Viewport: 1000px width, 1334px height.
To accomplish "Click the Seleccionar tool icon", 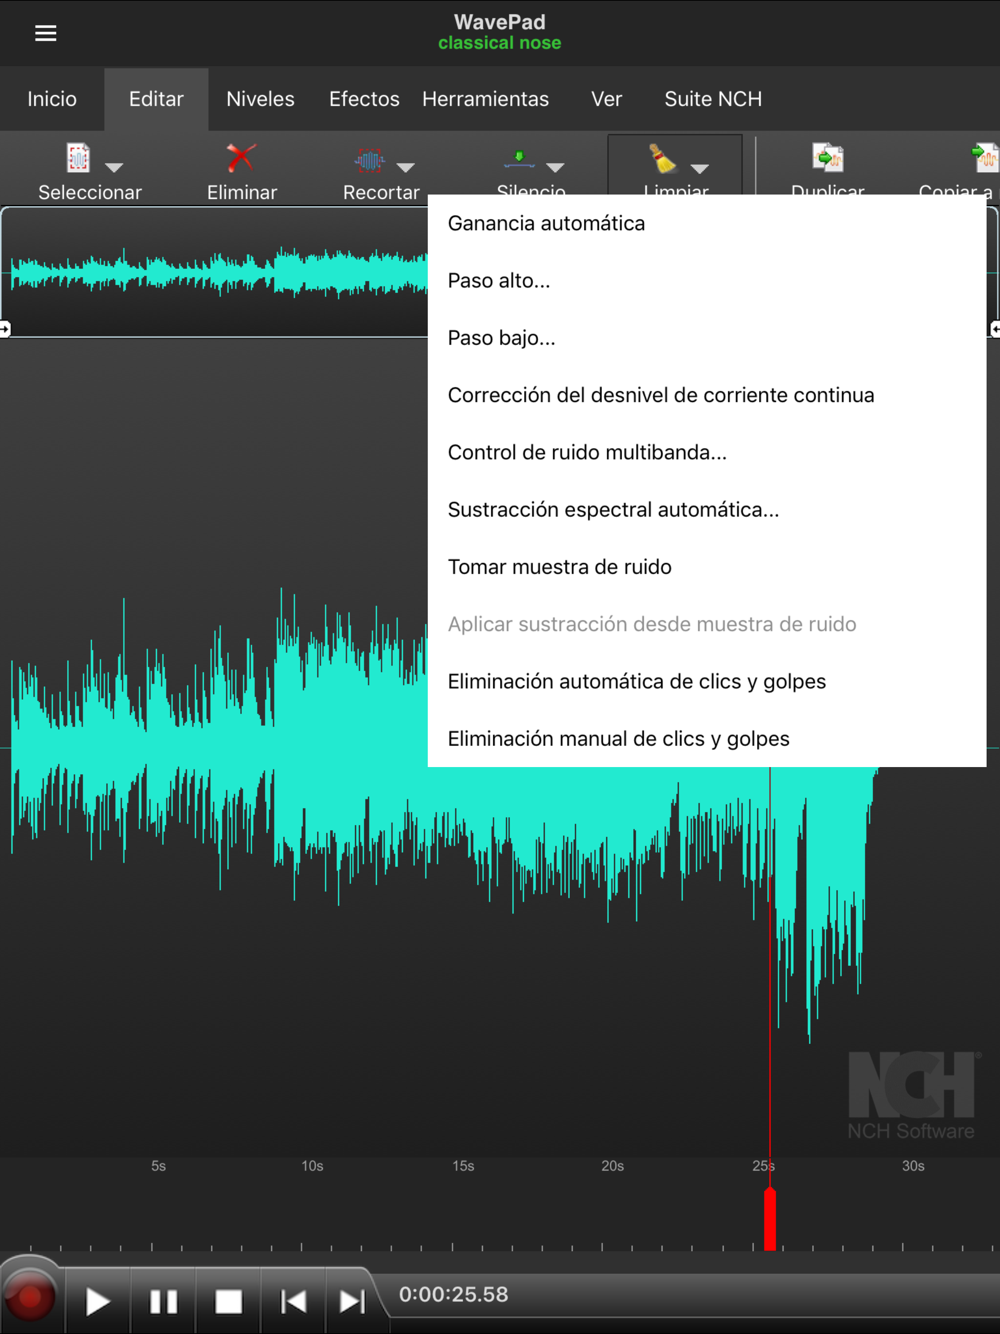I will pos(78,158).
